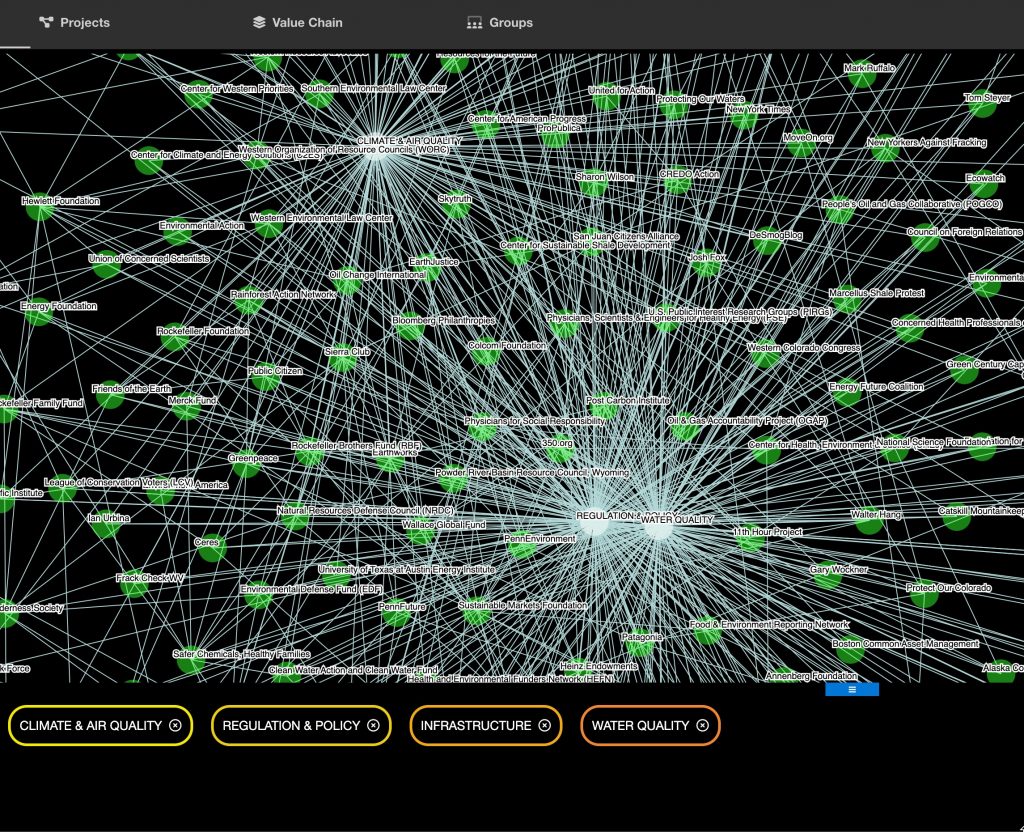
Task: Click the Marcellus Shale Protest label
Action: [x=876, y=293]
